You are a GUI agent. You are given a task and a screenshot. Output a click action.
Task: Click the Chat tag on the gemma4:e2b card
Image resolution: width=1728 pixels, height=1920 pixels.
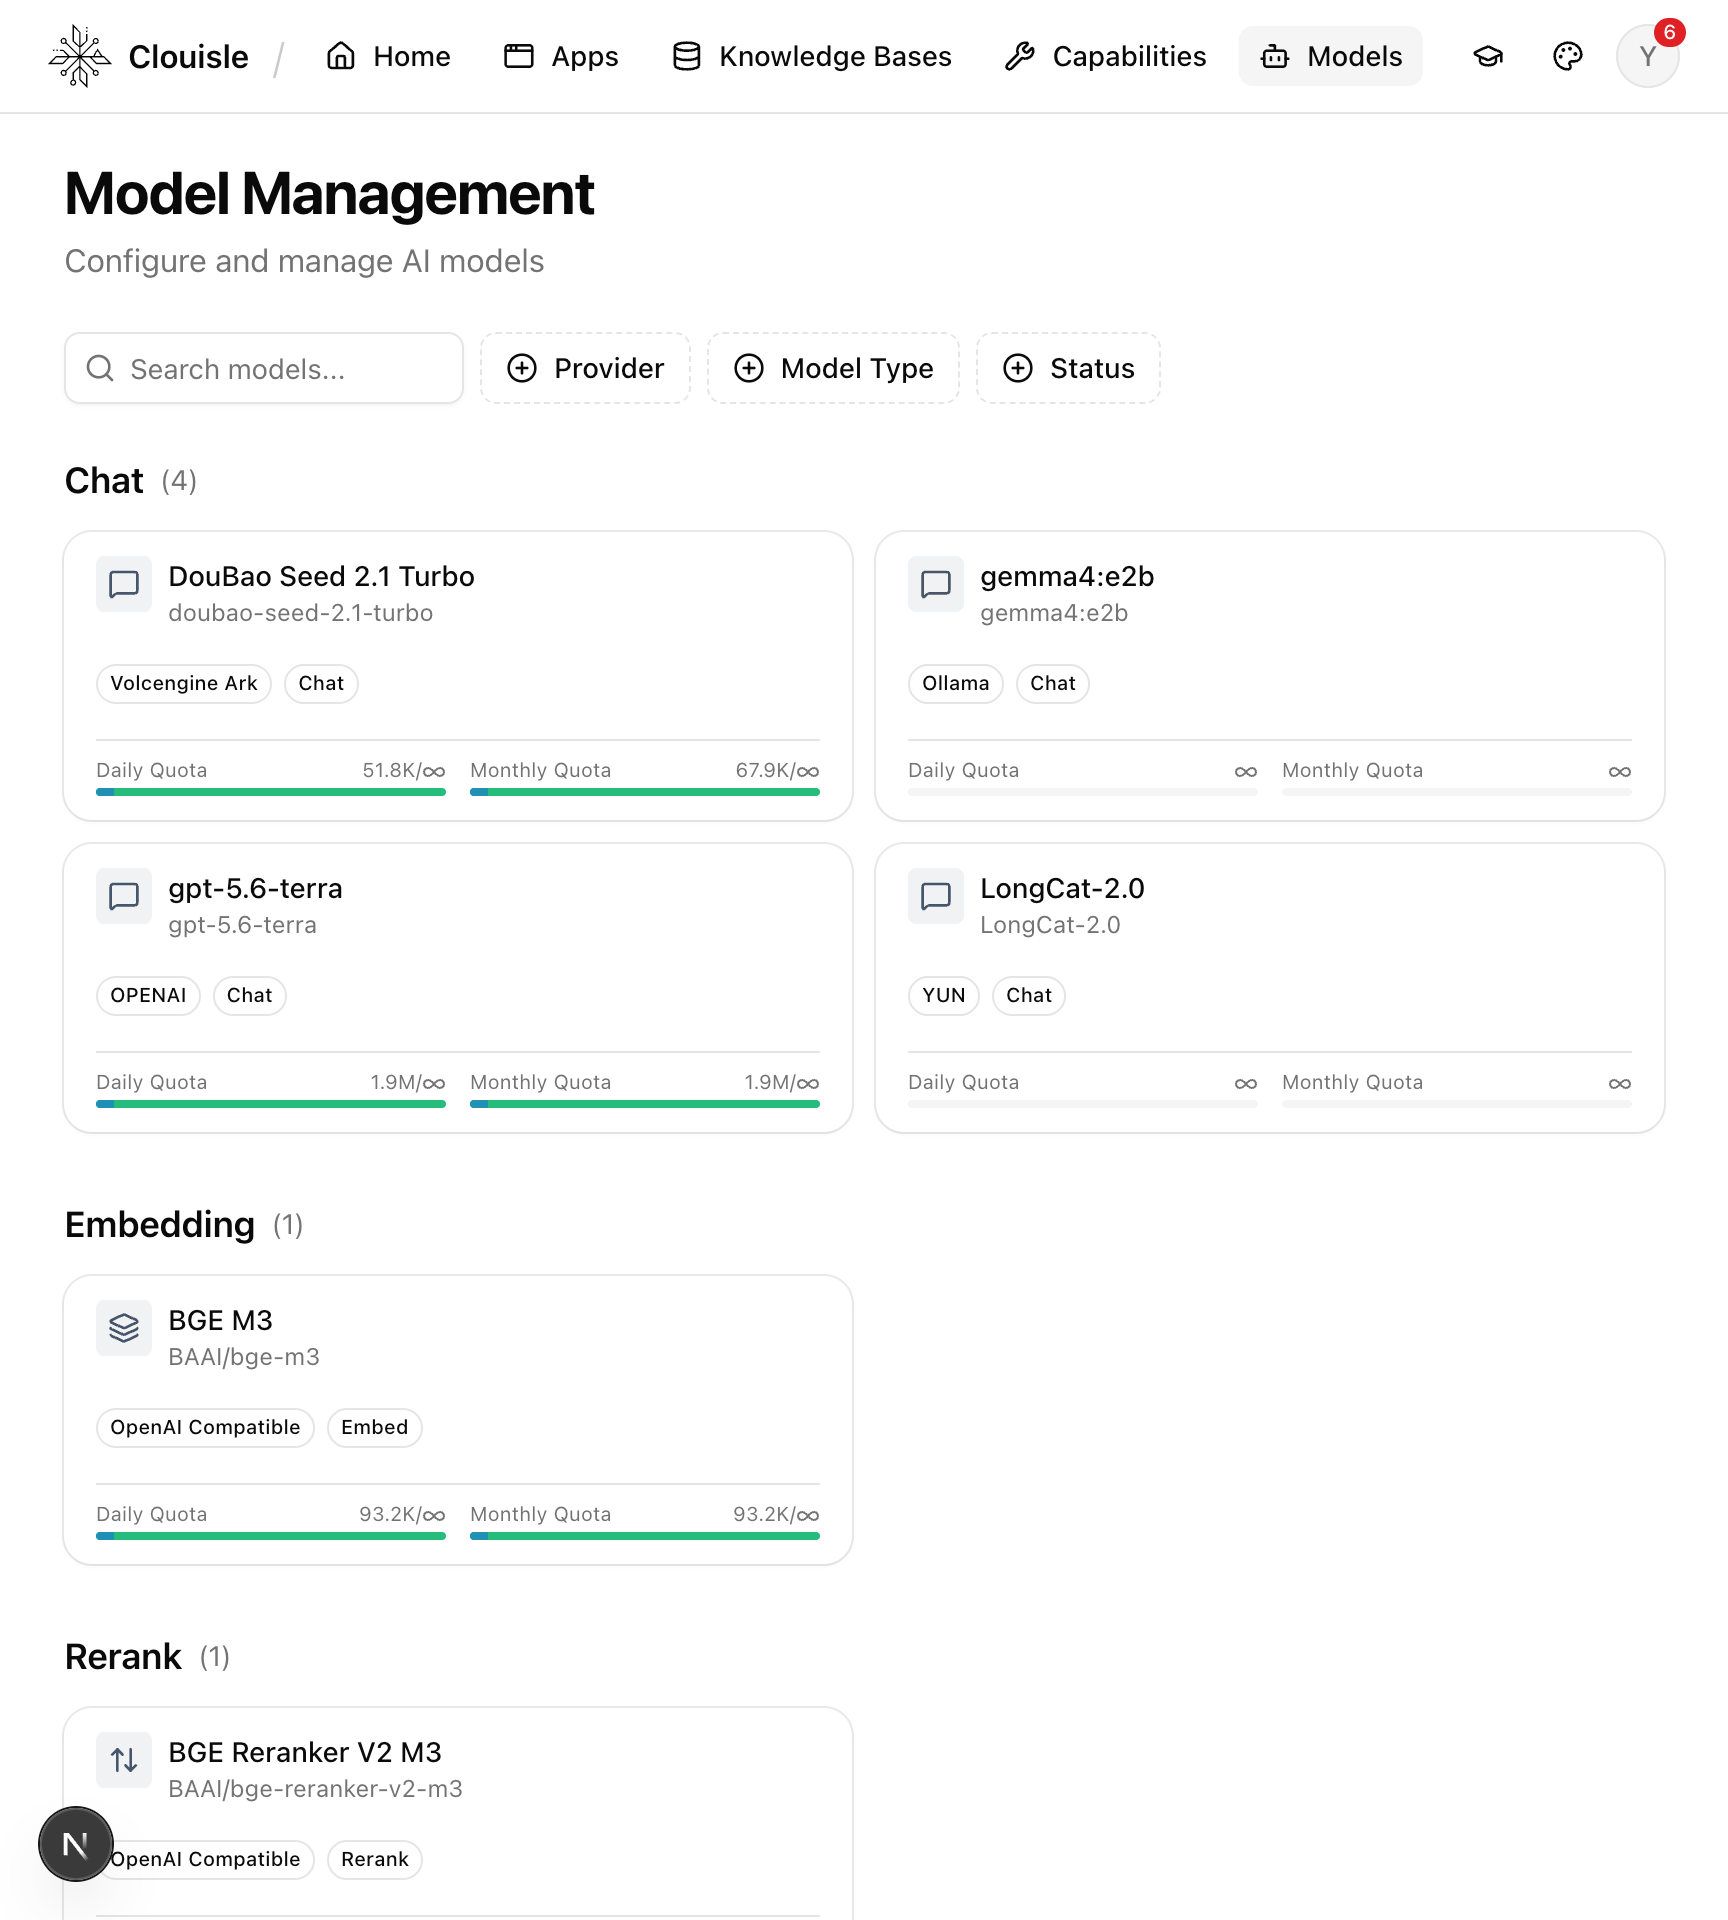[1053, 684]
